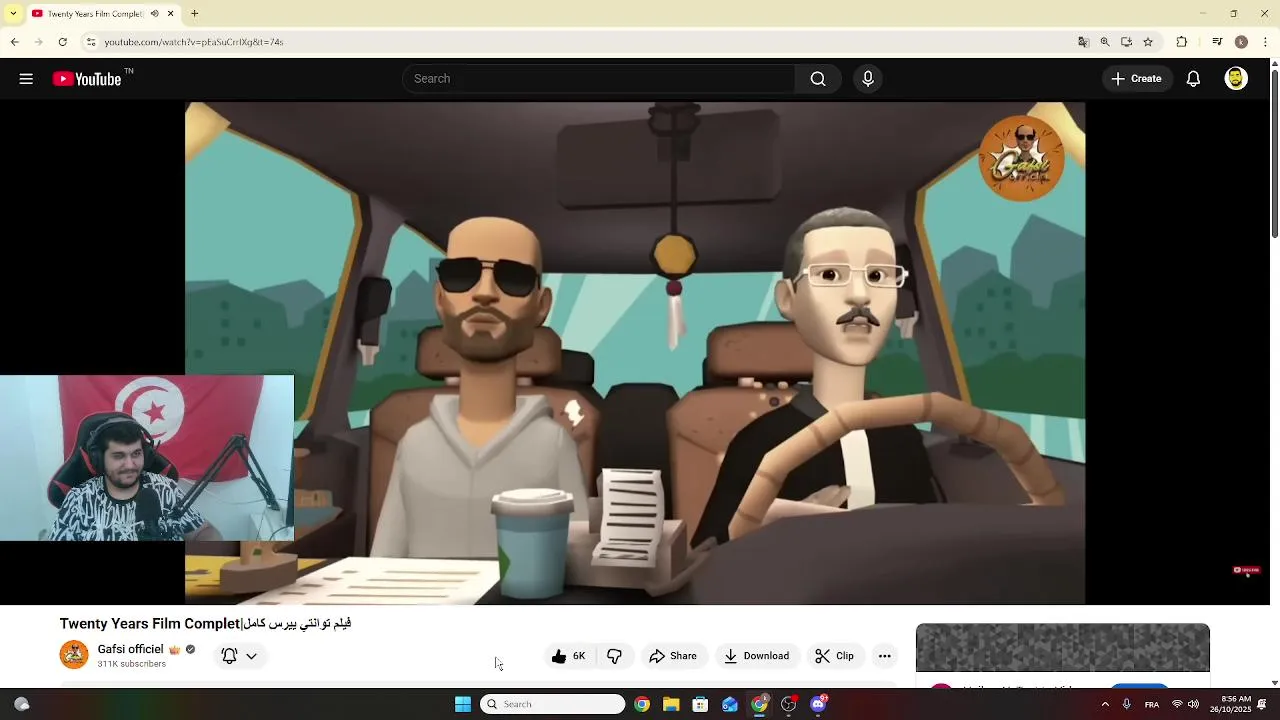This screenshot has width=1280, height=720.
Task: Click the Create button
Action: pyautogui.click(x=1137, y=79)
